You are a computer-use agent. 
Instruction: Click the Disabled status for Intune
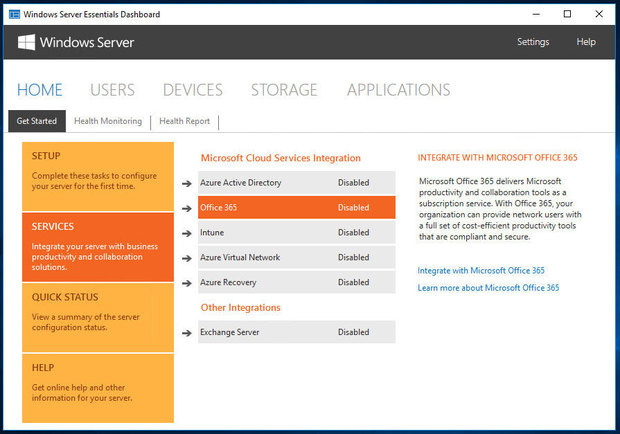[x=353, y=232]
